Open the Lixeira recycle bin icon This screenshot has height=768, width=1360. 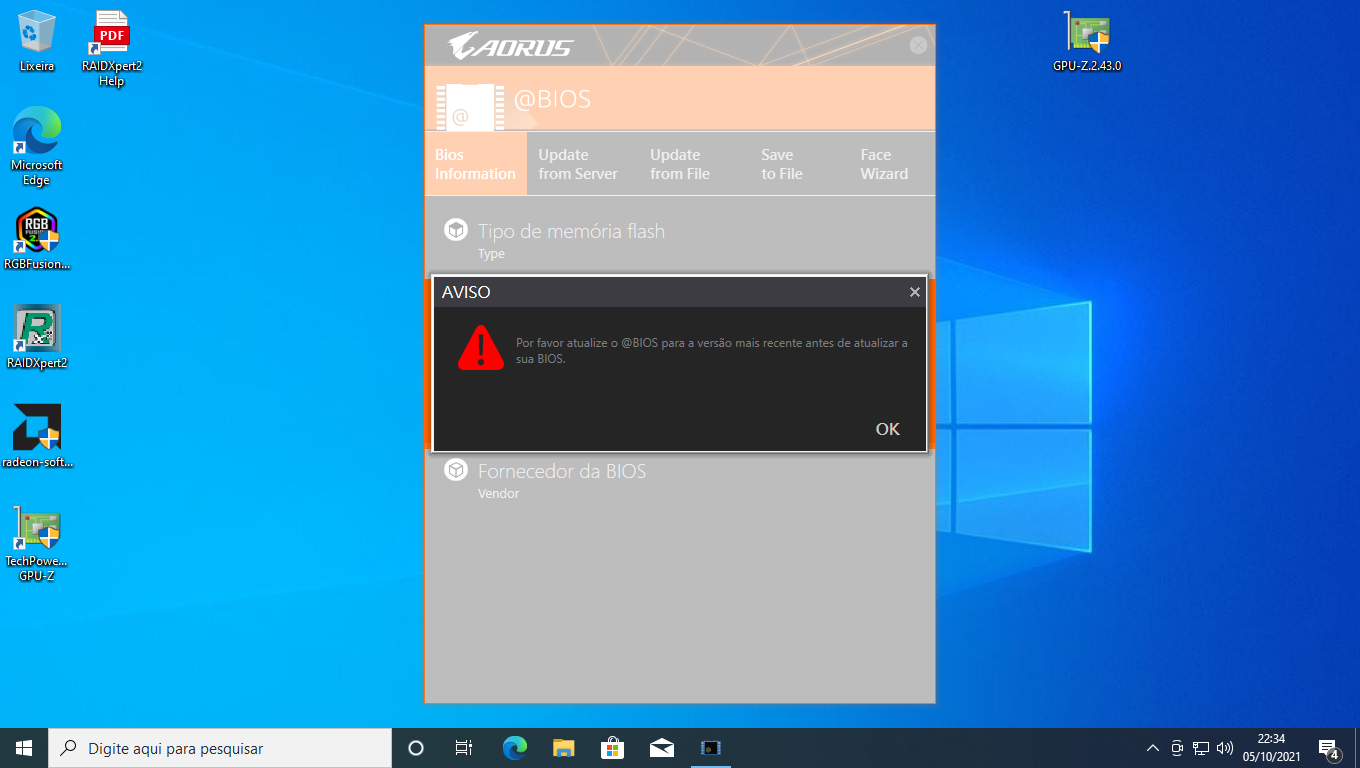pos(37,41)
